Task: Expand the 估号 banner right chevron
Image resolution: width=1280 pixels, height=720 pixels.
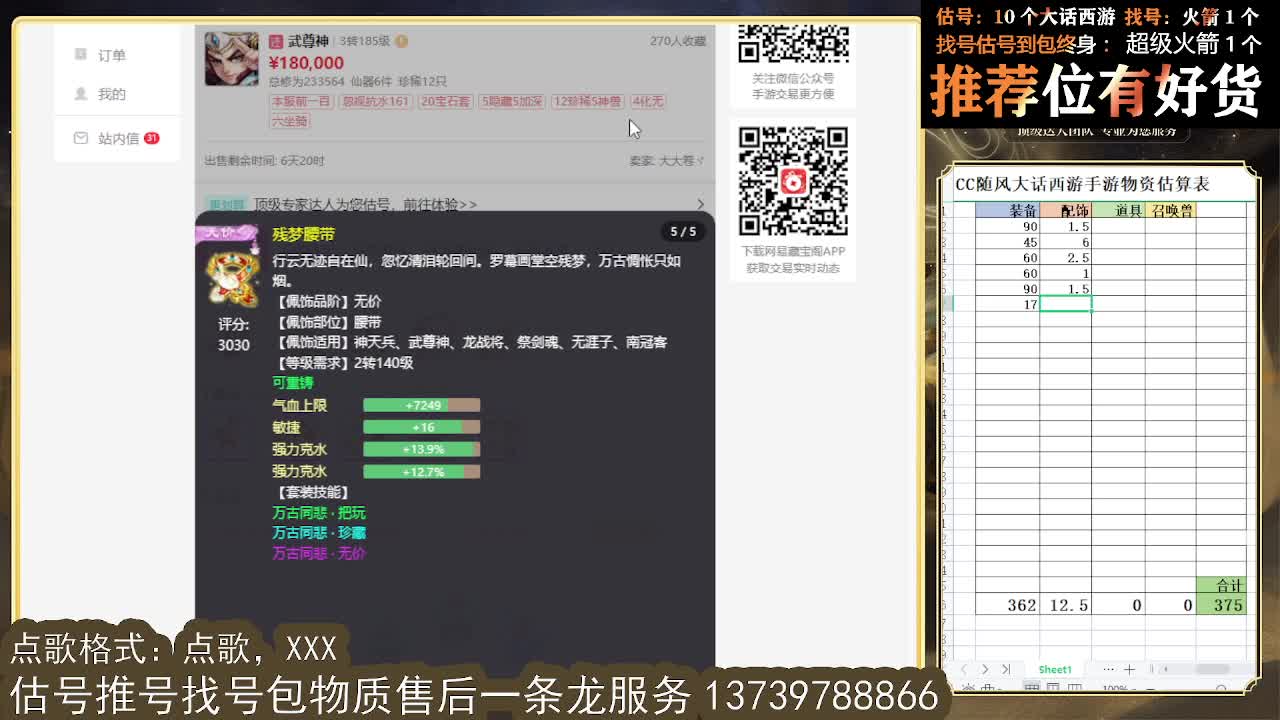Action: pos(700,204)
